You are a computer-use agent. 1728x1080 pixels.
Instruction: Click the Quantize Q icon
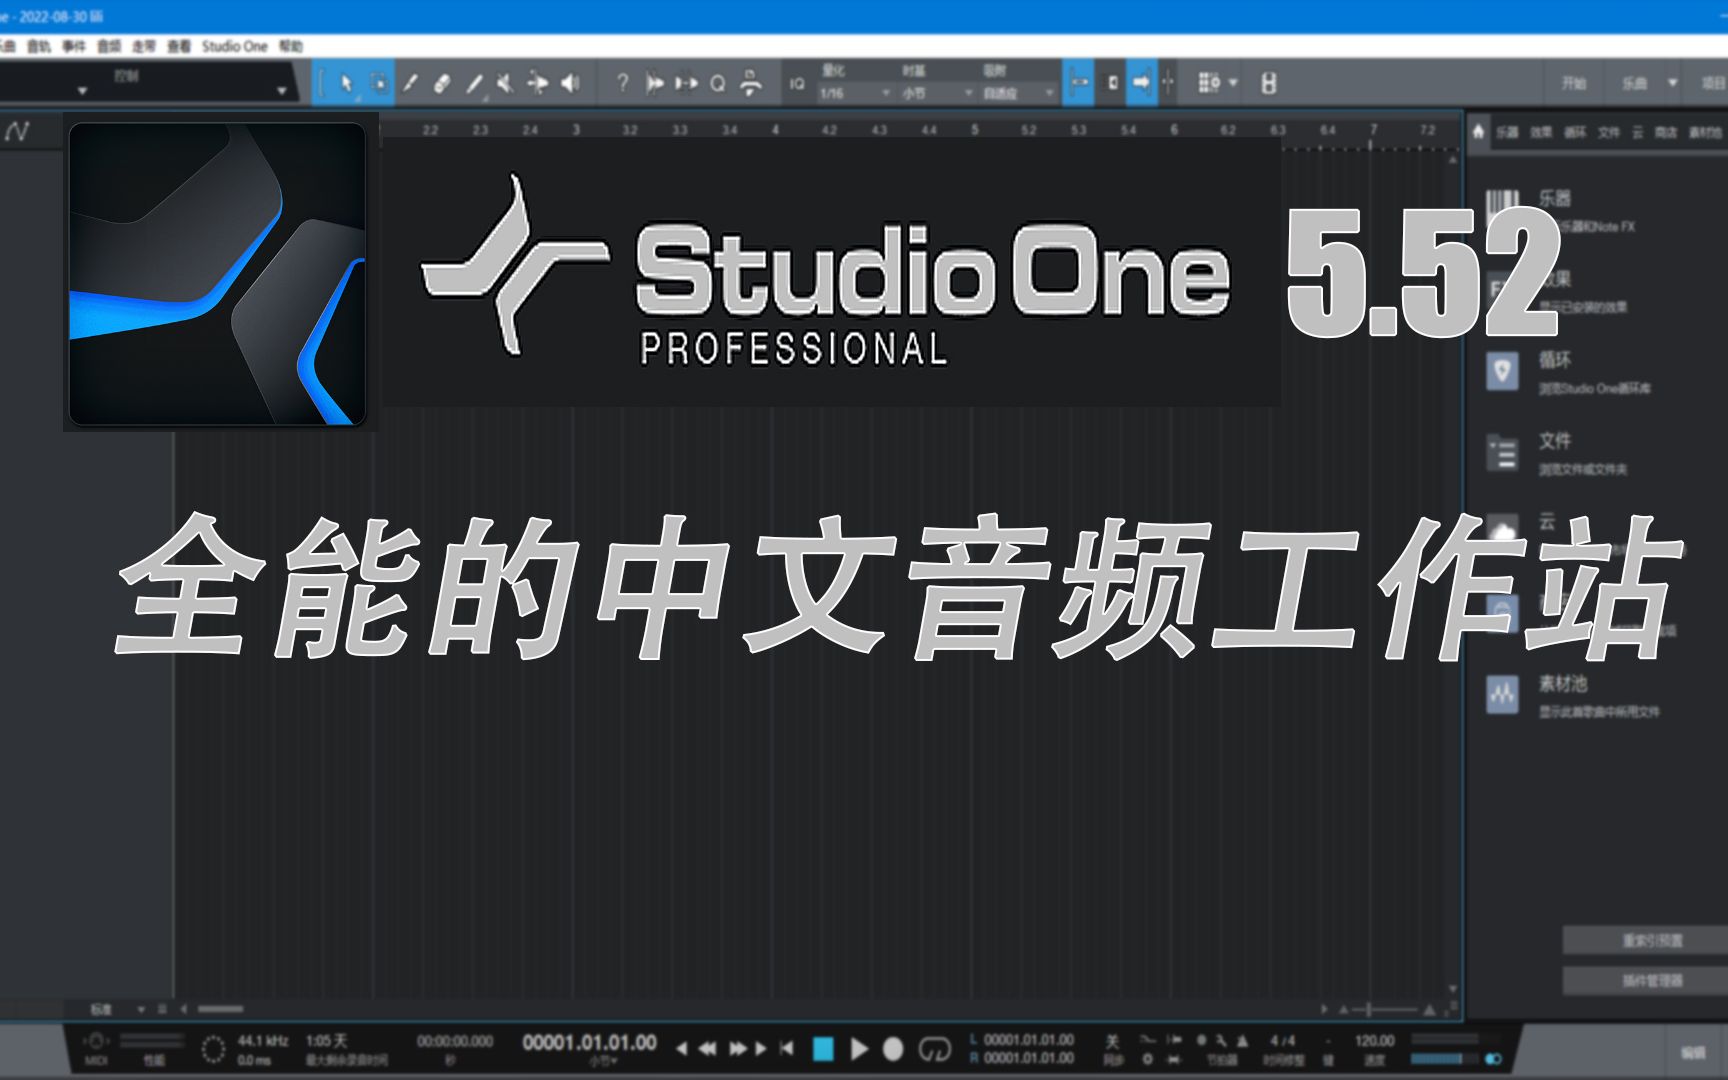(717, 84)
